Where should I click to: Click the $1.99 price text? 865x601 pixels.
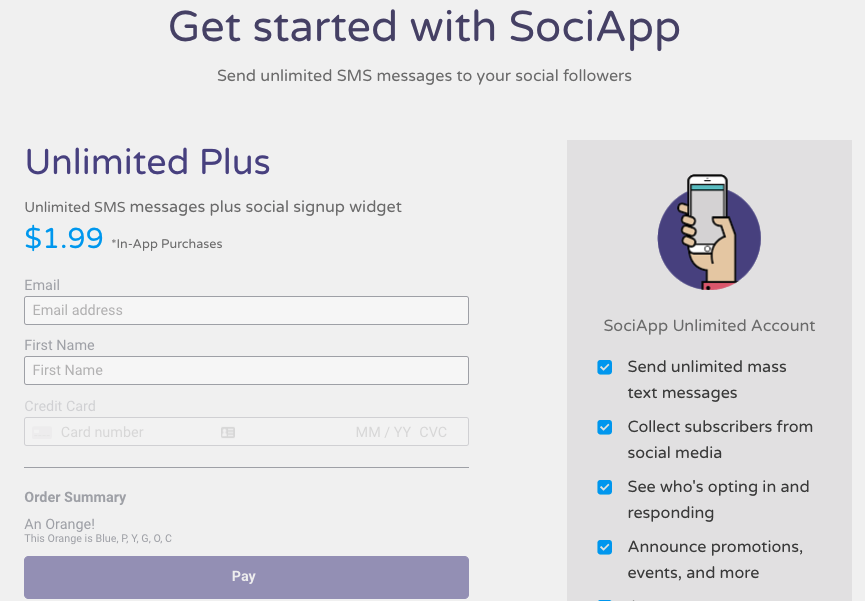[x=64, y=238]
